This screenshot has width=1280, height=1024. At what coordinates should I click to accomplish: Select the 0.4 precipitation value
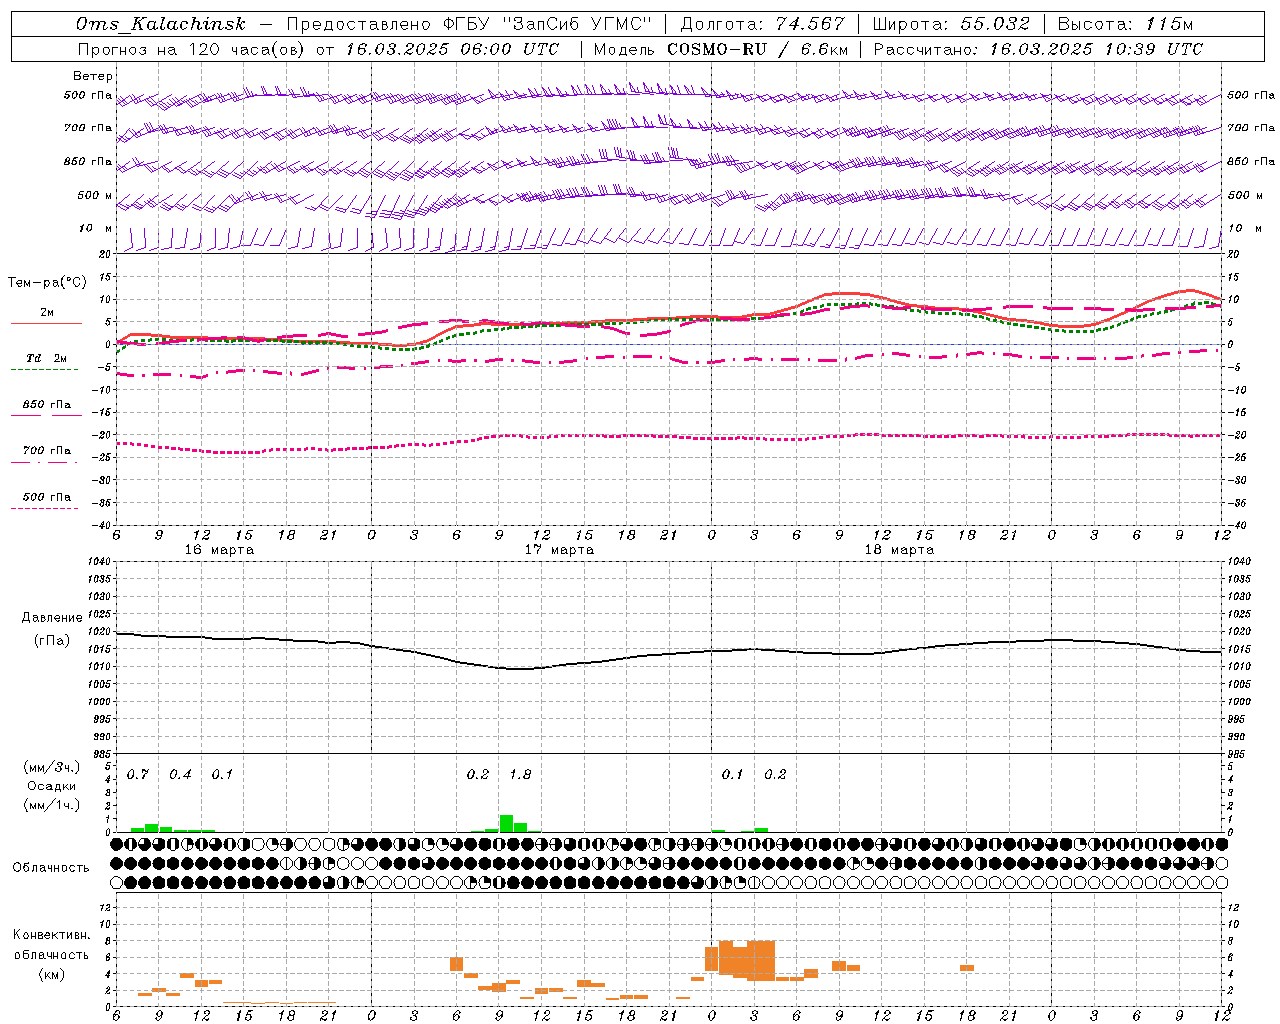tap(180, 775)
